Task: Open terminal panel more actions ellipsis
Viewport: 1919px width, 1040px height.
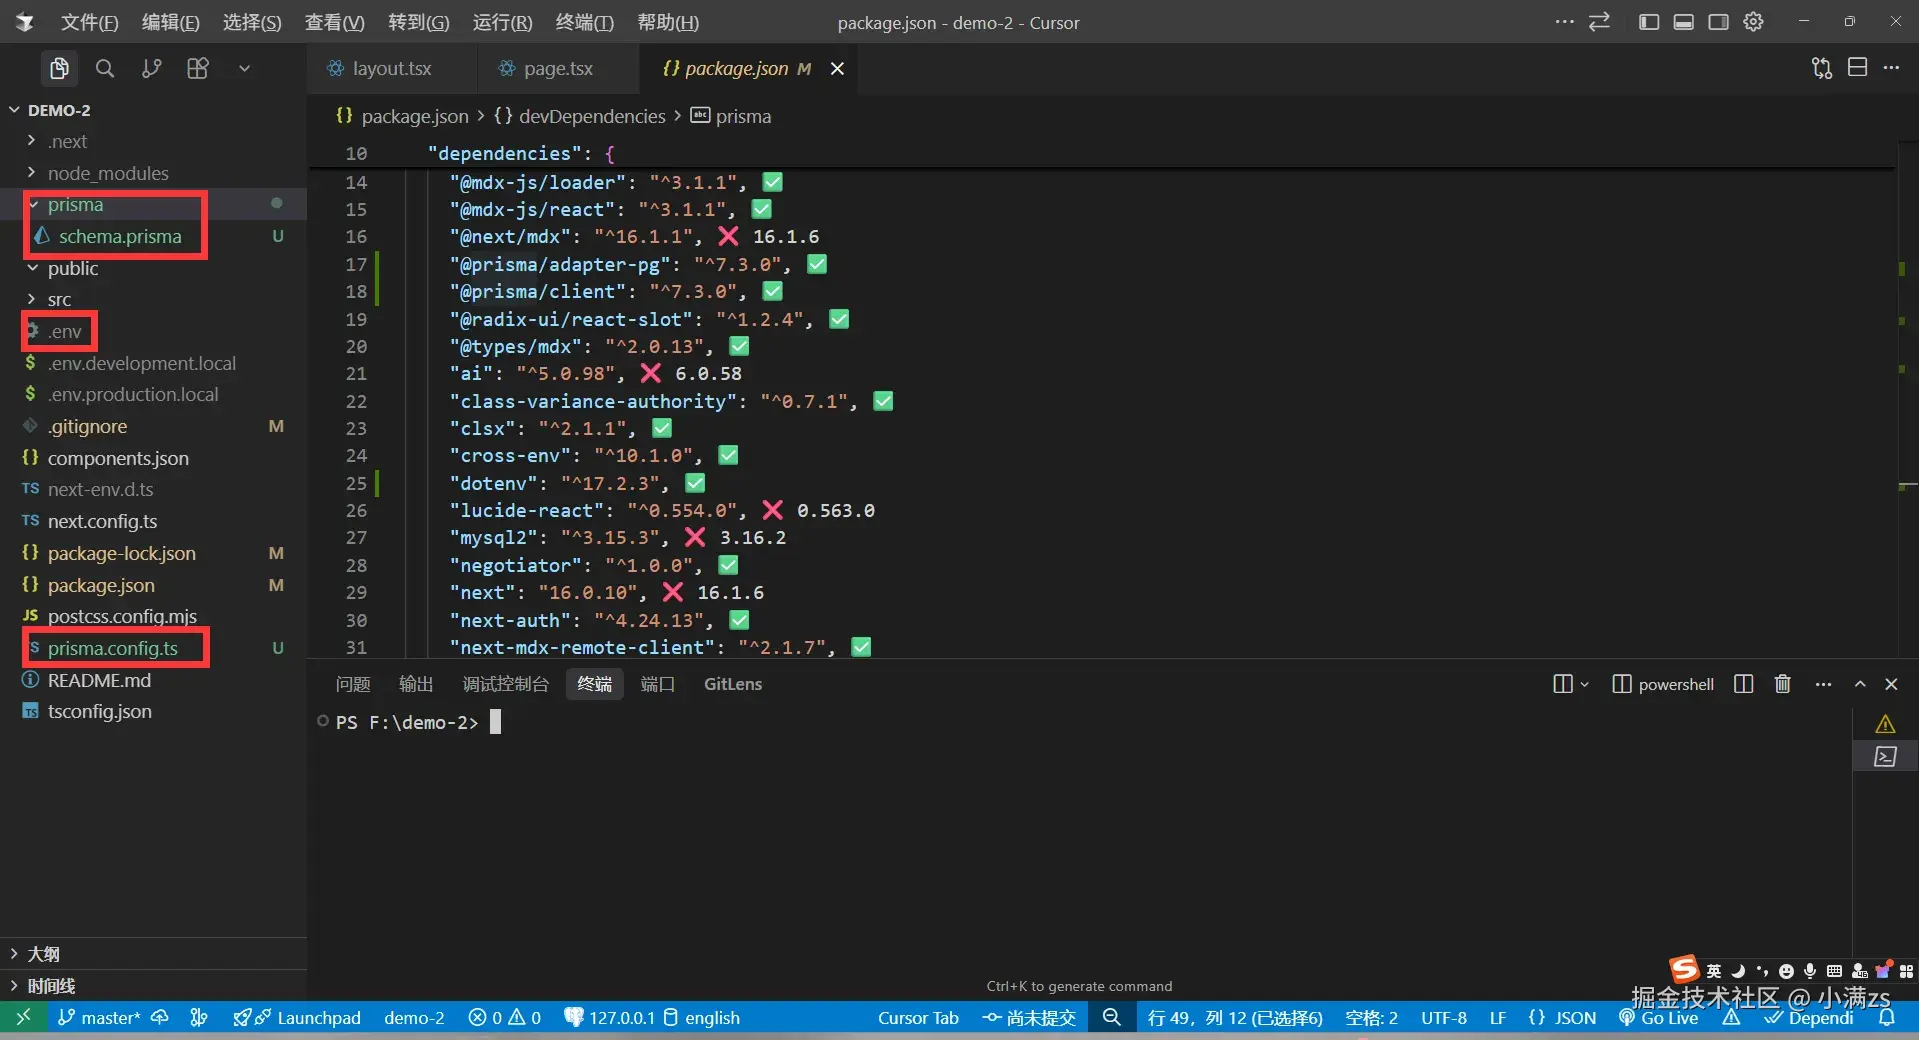Action: [1823, 684]
